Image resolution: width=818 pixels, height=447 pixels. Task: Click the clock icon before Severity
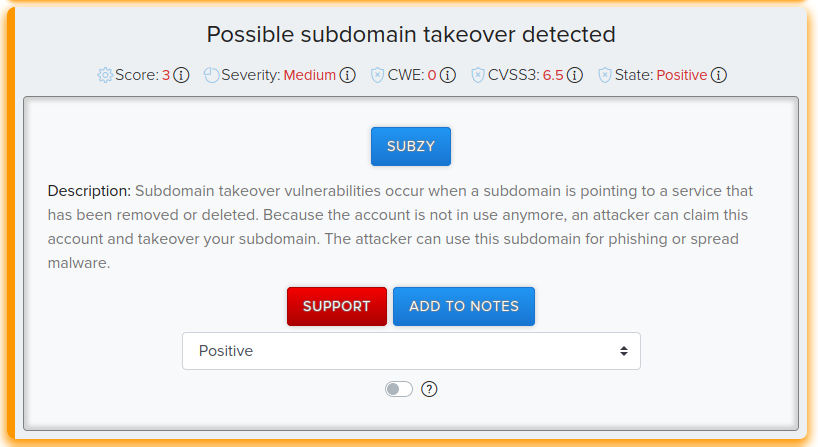coord(211,75)
